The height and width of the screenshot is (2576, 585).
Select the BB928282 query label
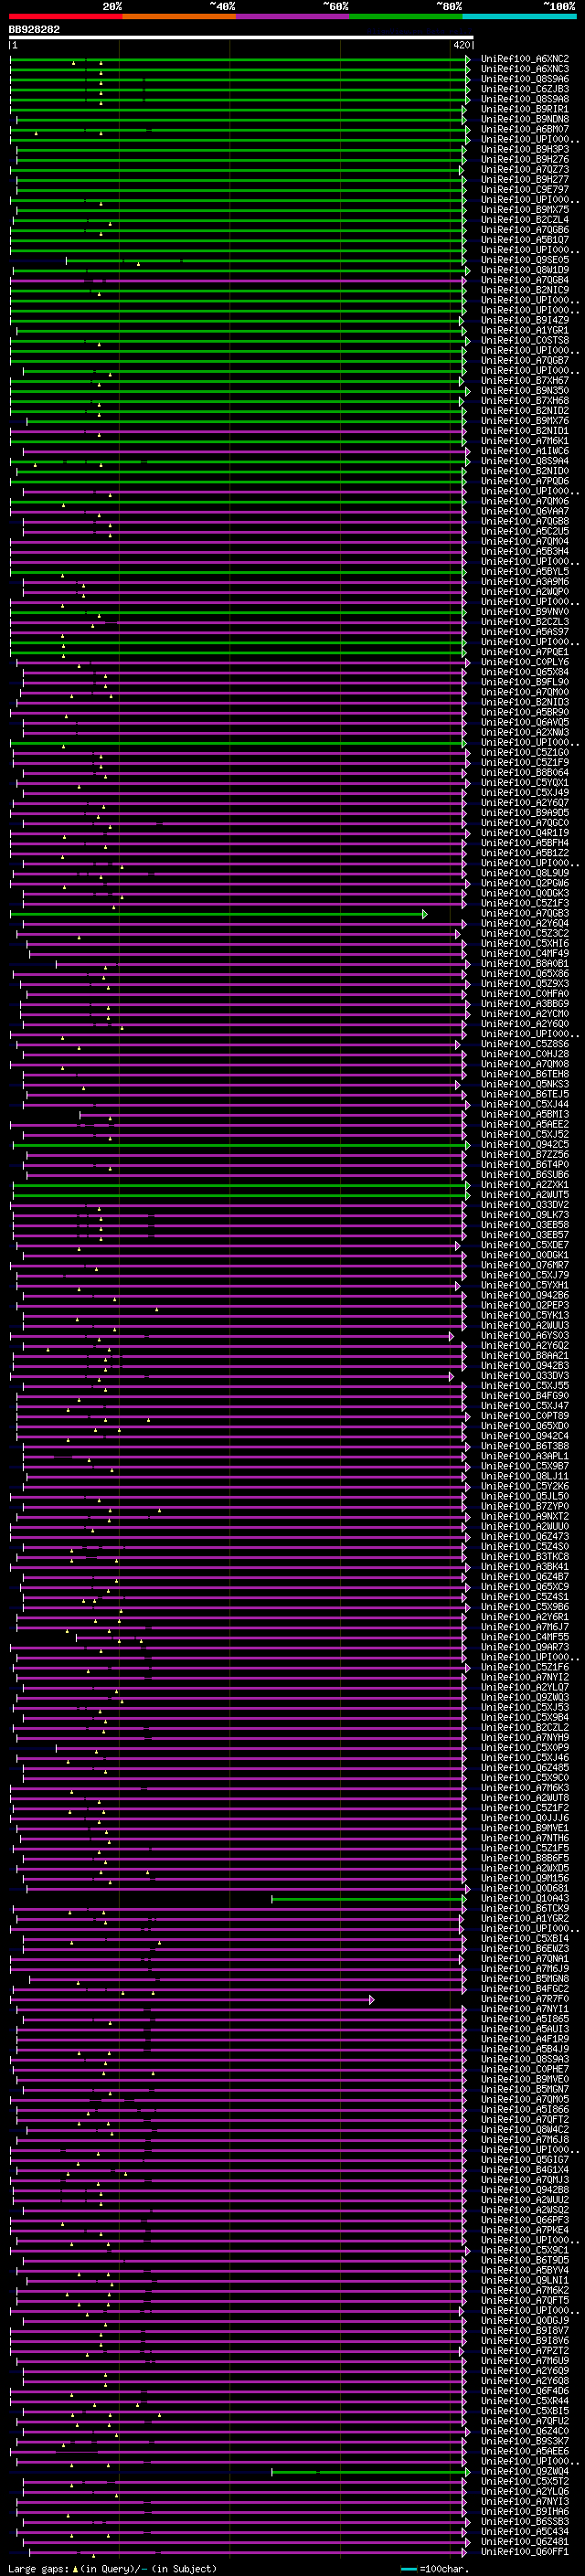(34, 30)
